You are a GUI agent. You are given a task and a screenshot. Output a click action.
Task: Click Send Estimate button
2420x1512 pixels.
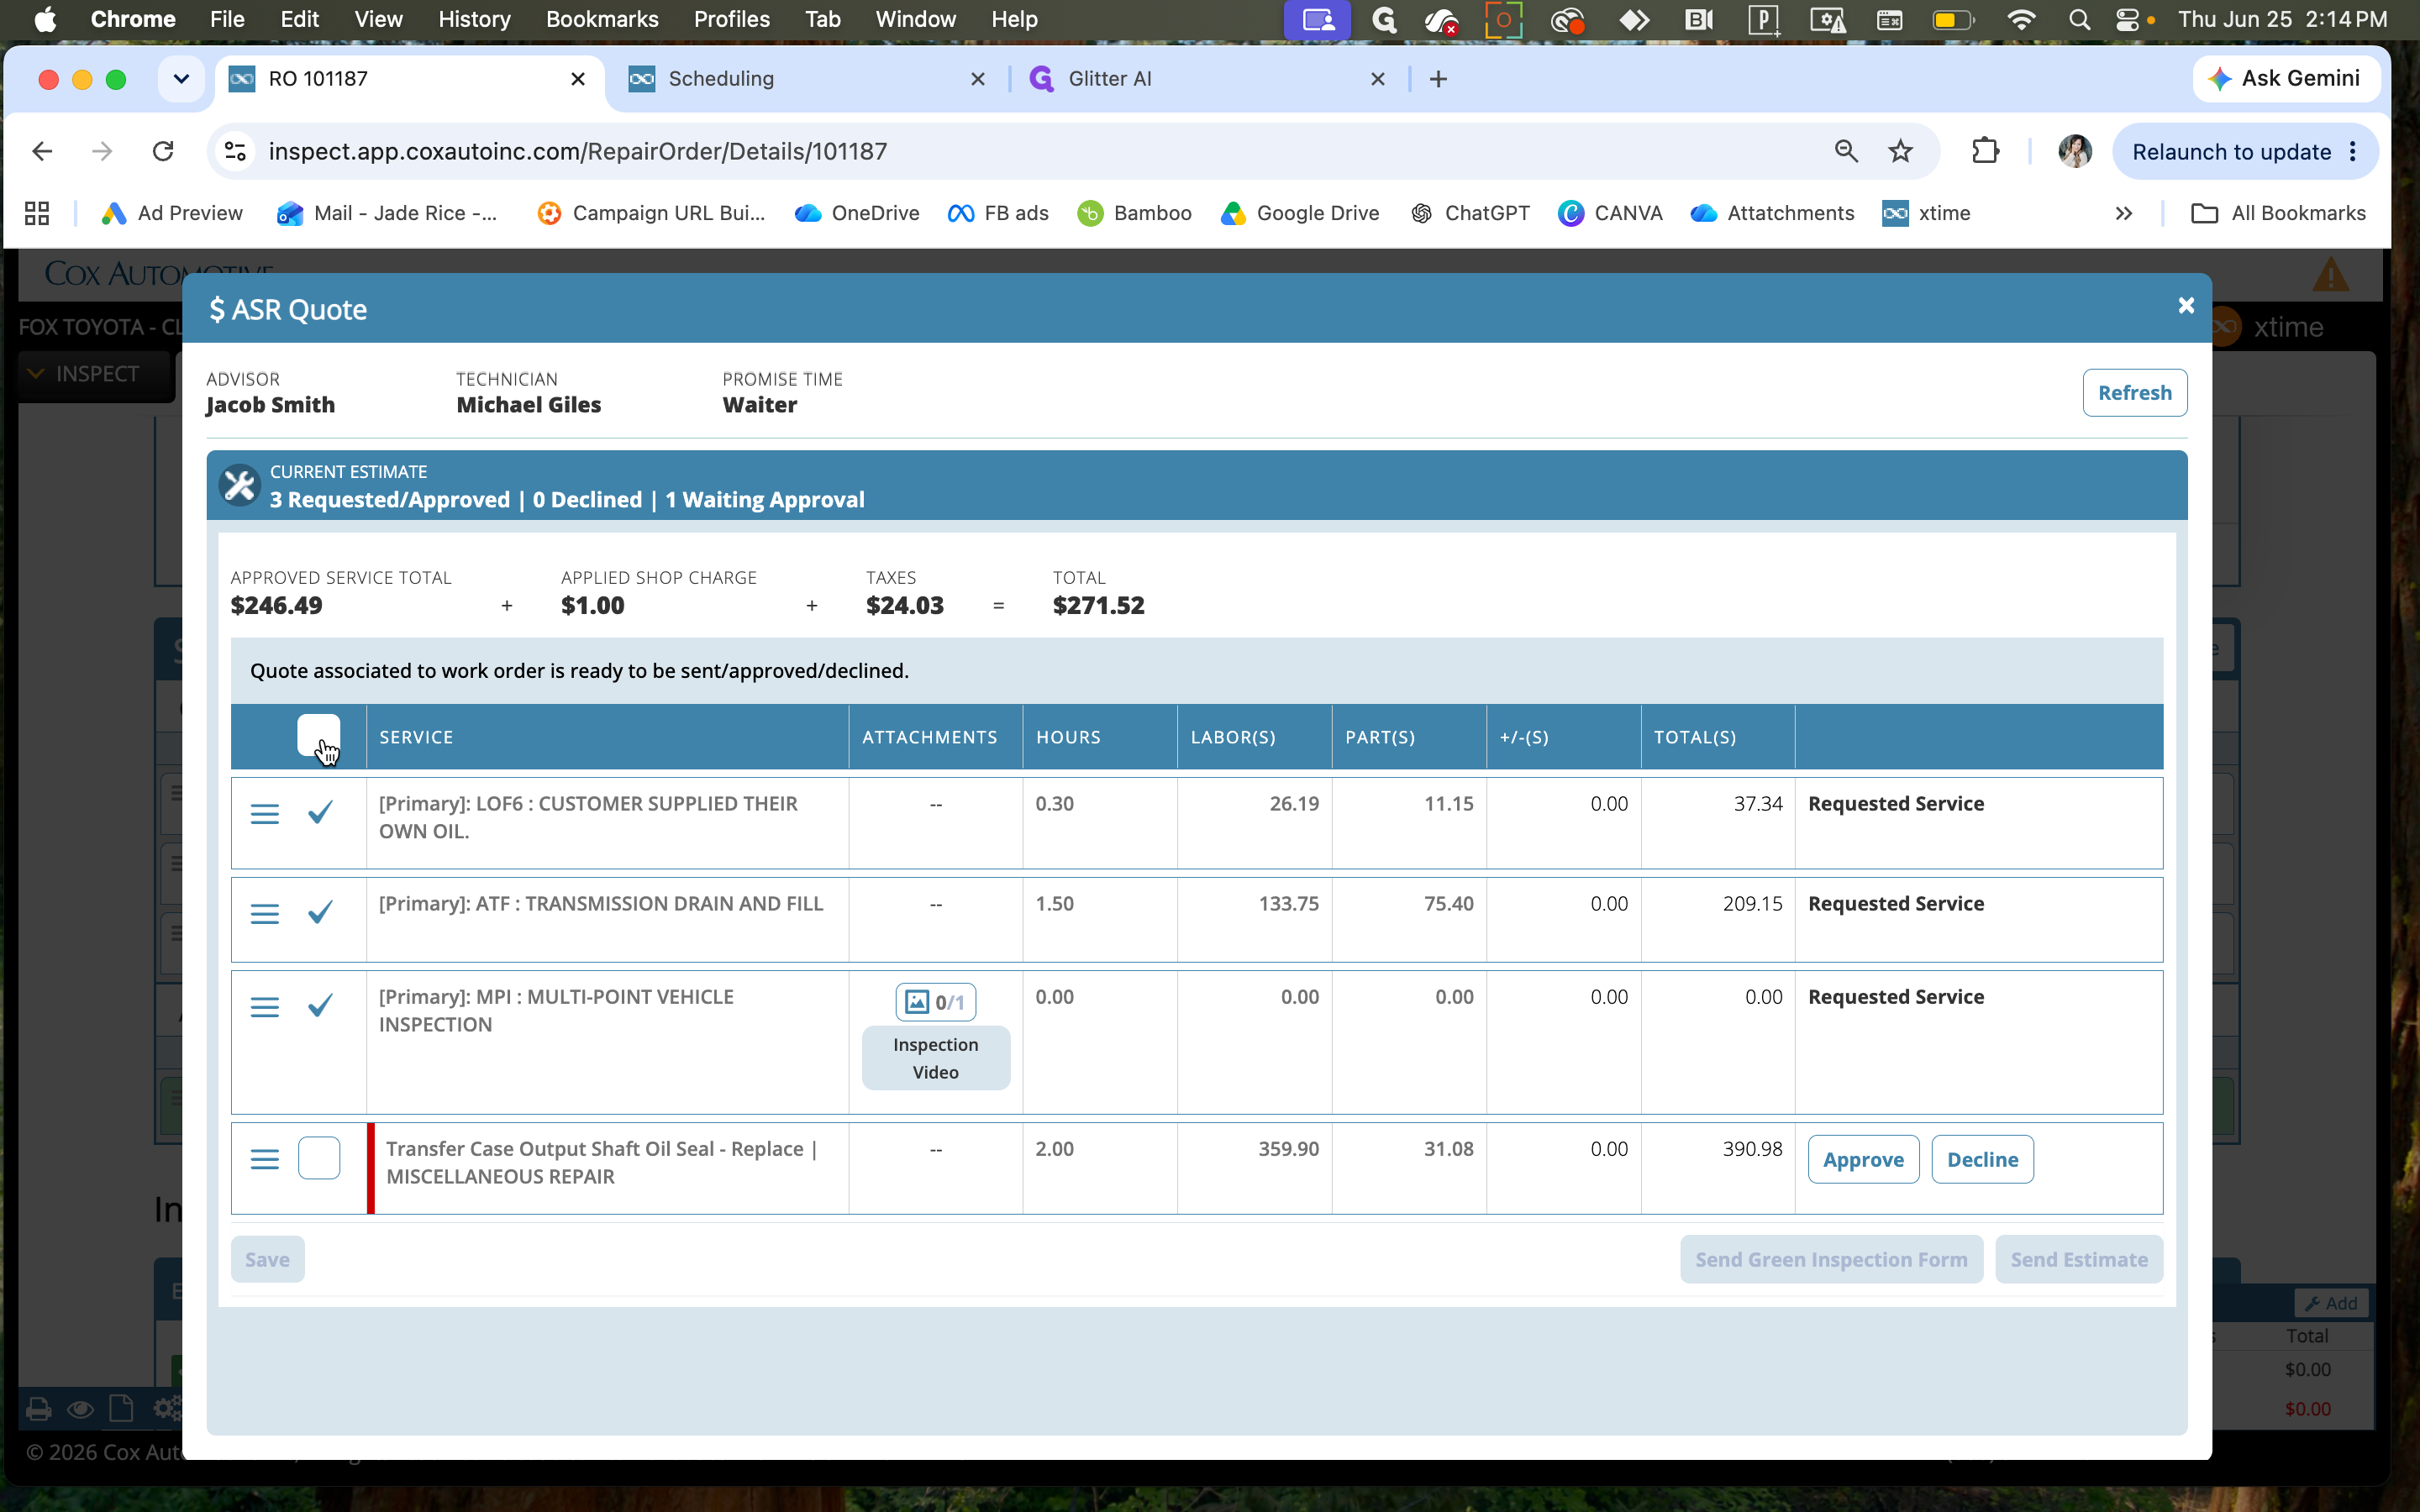point(2079,1259)
